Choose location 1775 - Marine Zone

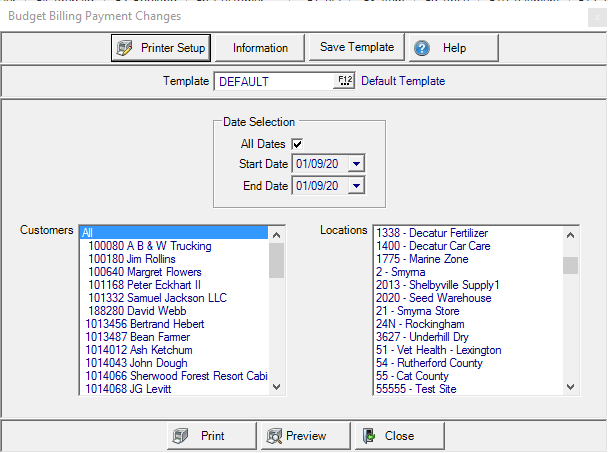421,259
